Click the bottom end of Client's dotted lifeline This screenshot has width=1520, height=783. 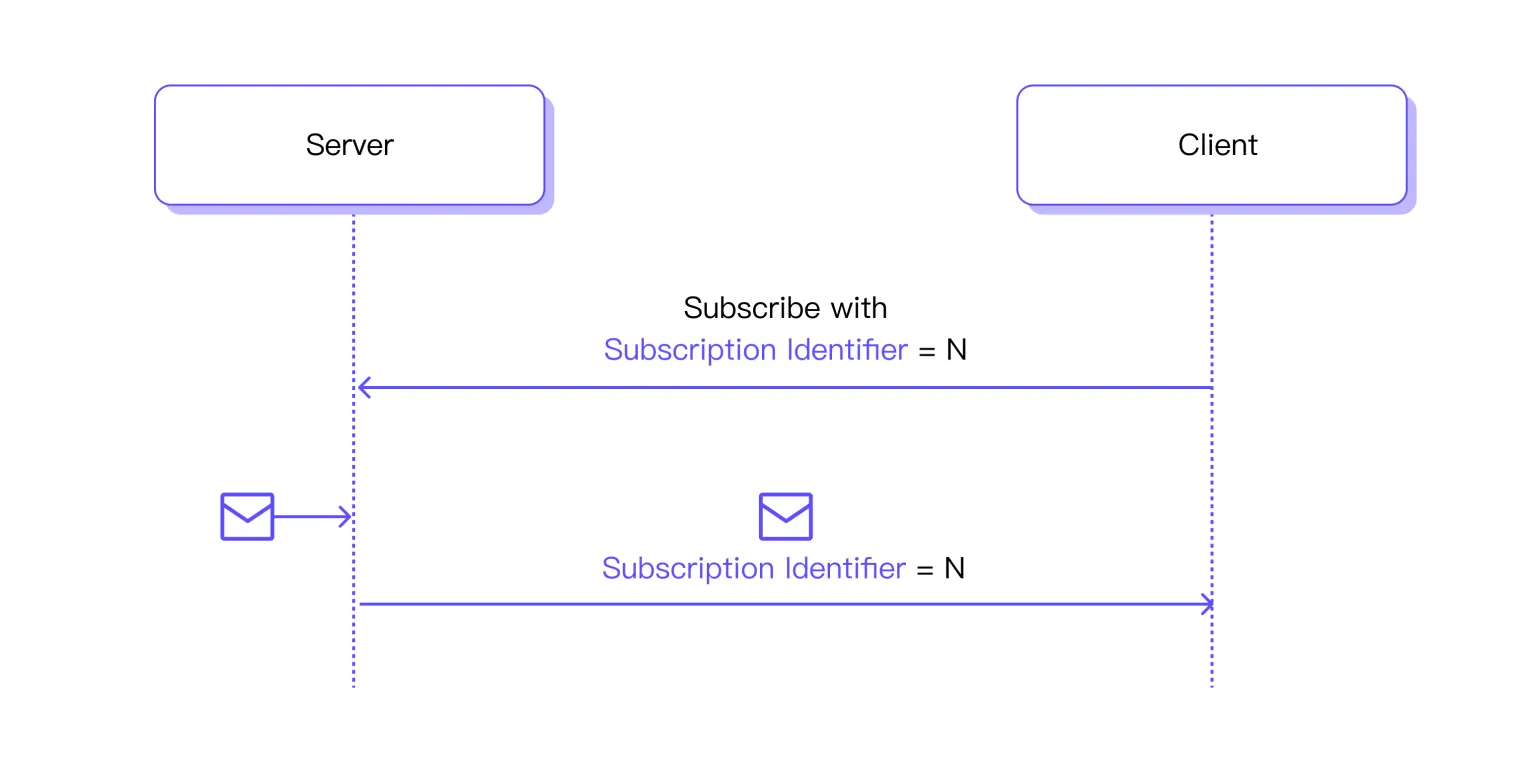1212,682
